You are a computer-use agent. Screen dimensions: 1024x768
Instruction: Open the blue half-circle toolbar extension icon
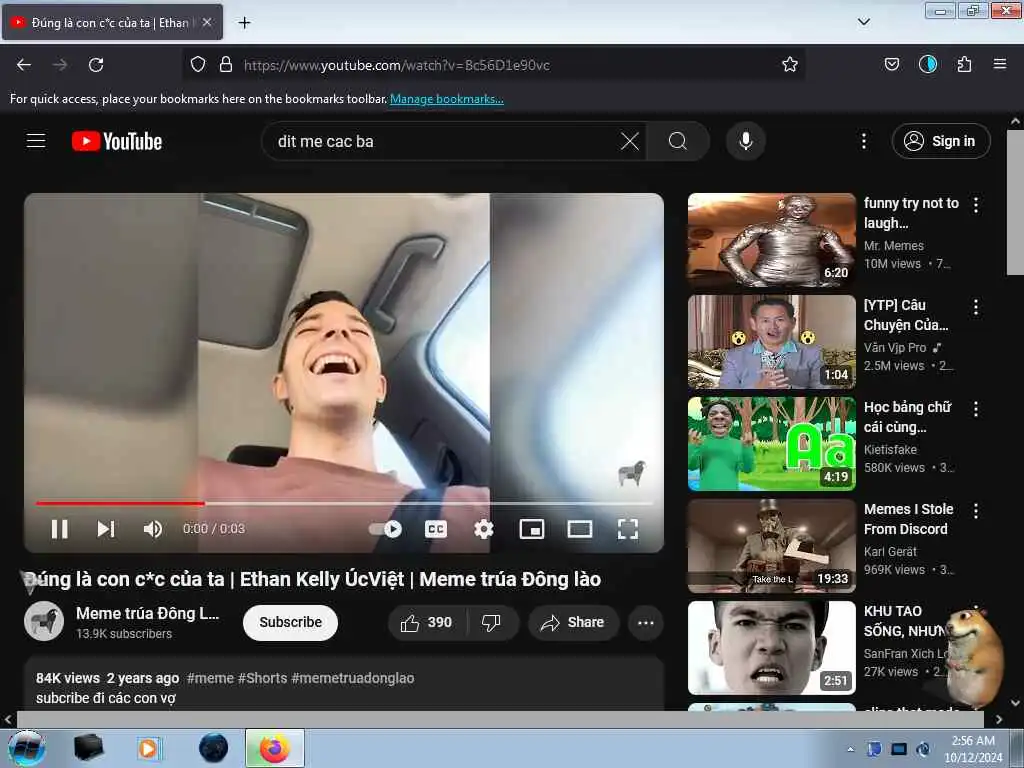click(927, 64)
